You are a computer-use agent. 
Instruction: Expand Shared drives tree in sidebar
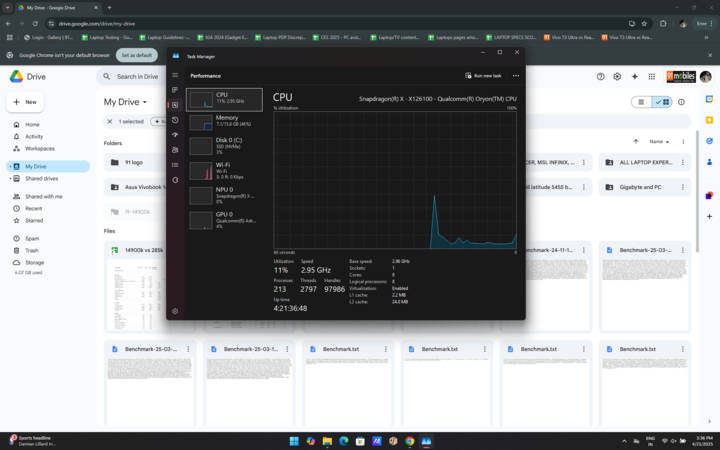(10, 178)
